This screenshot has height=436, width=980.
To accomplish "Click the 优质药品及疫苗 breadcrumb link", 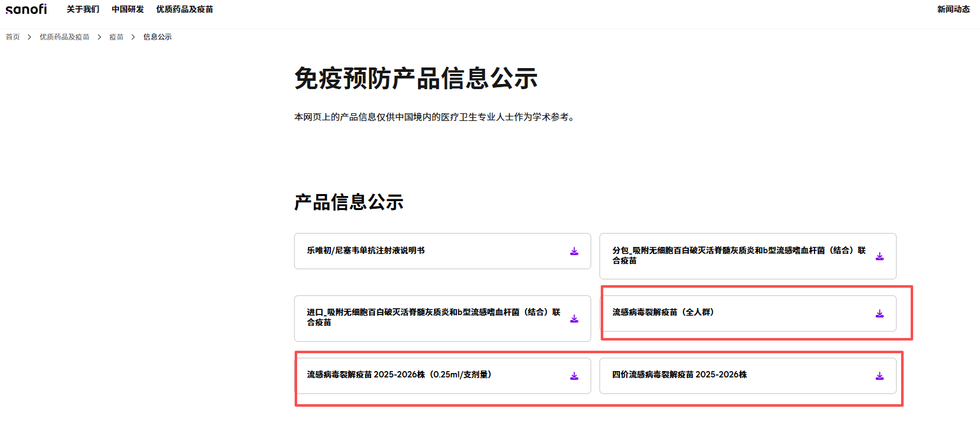I will 64,37.
